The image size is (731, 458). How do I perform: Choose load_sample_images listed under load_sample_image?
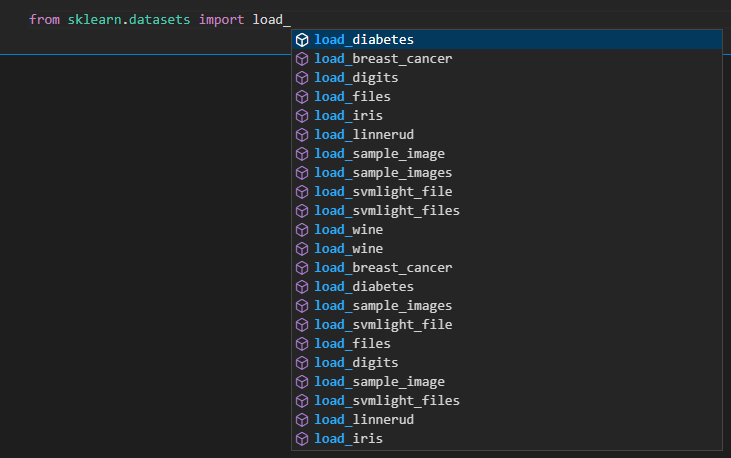pyautogui.click(x=507, y=173)
